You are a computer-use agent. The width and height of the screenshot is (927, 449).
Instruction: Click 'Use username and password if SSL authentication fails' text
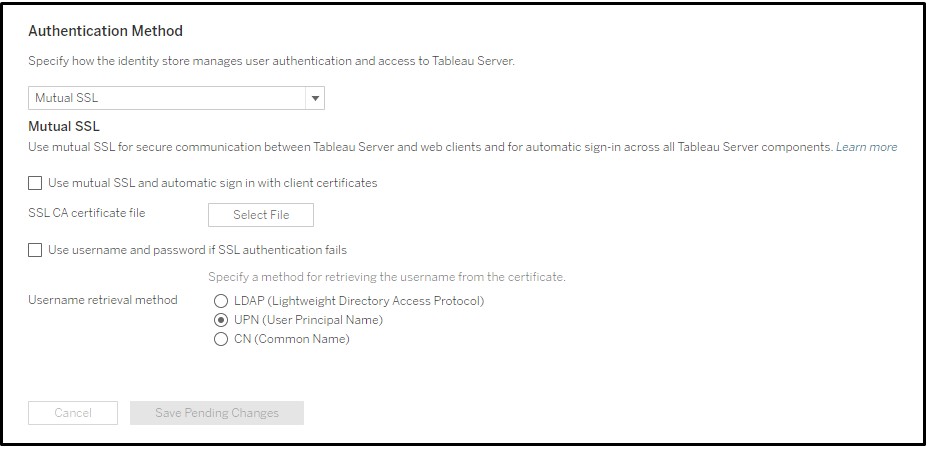click(x=197, y=250)
